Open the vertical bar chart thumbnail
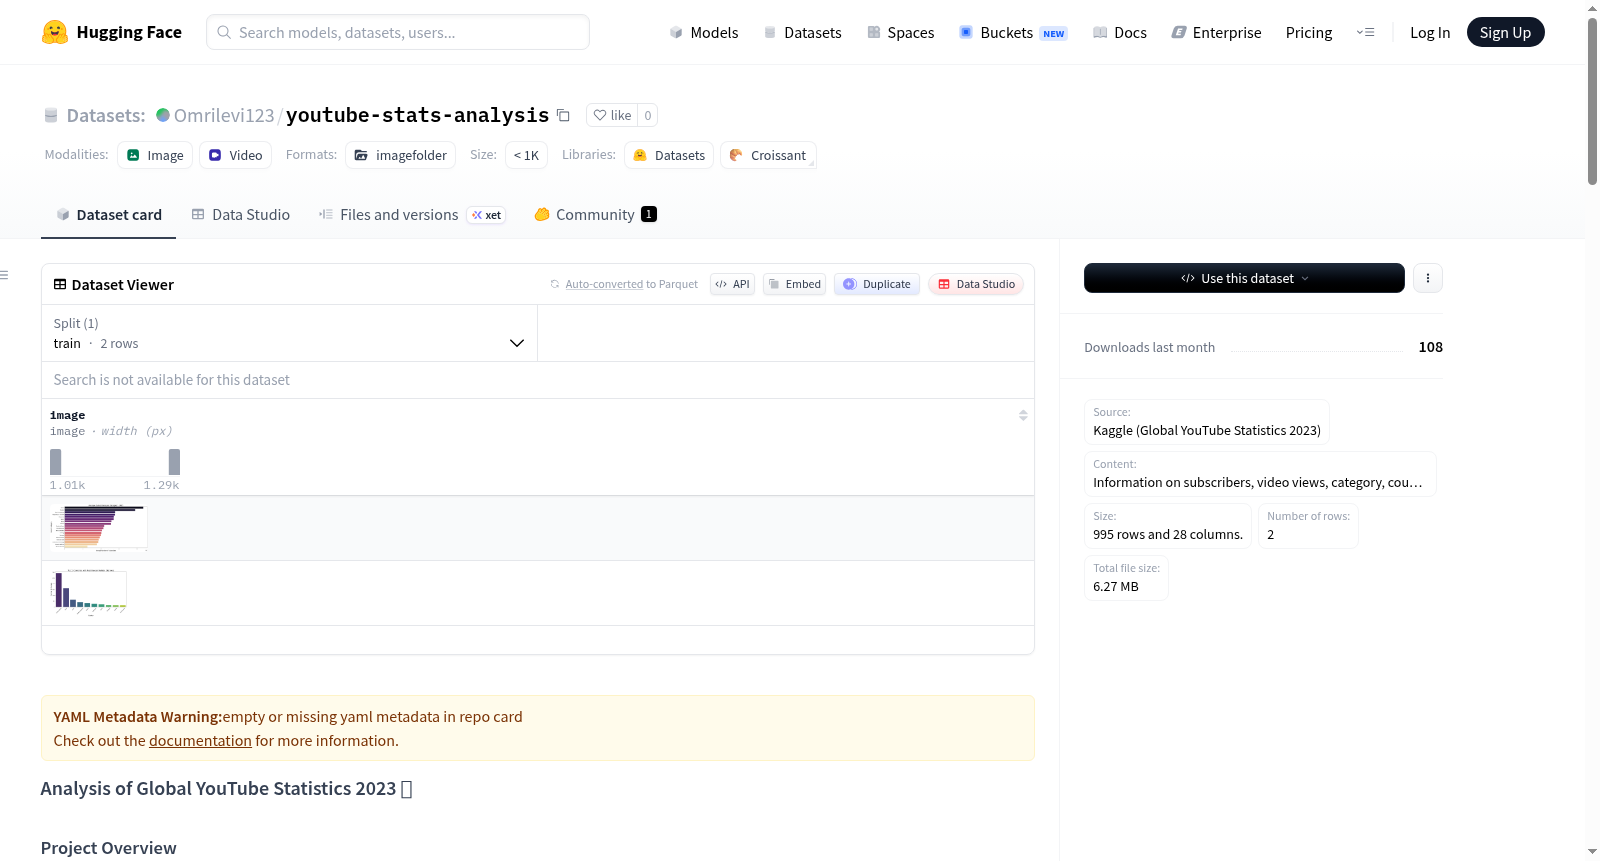 click(89, 592)
